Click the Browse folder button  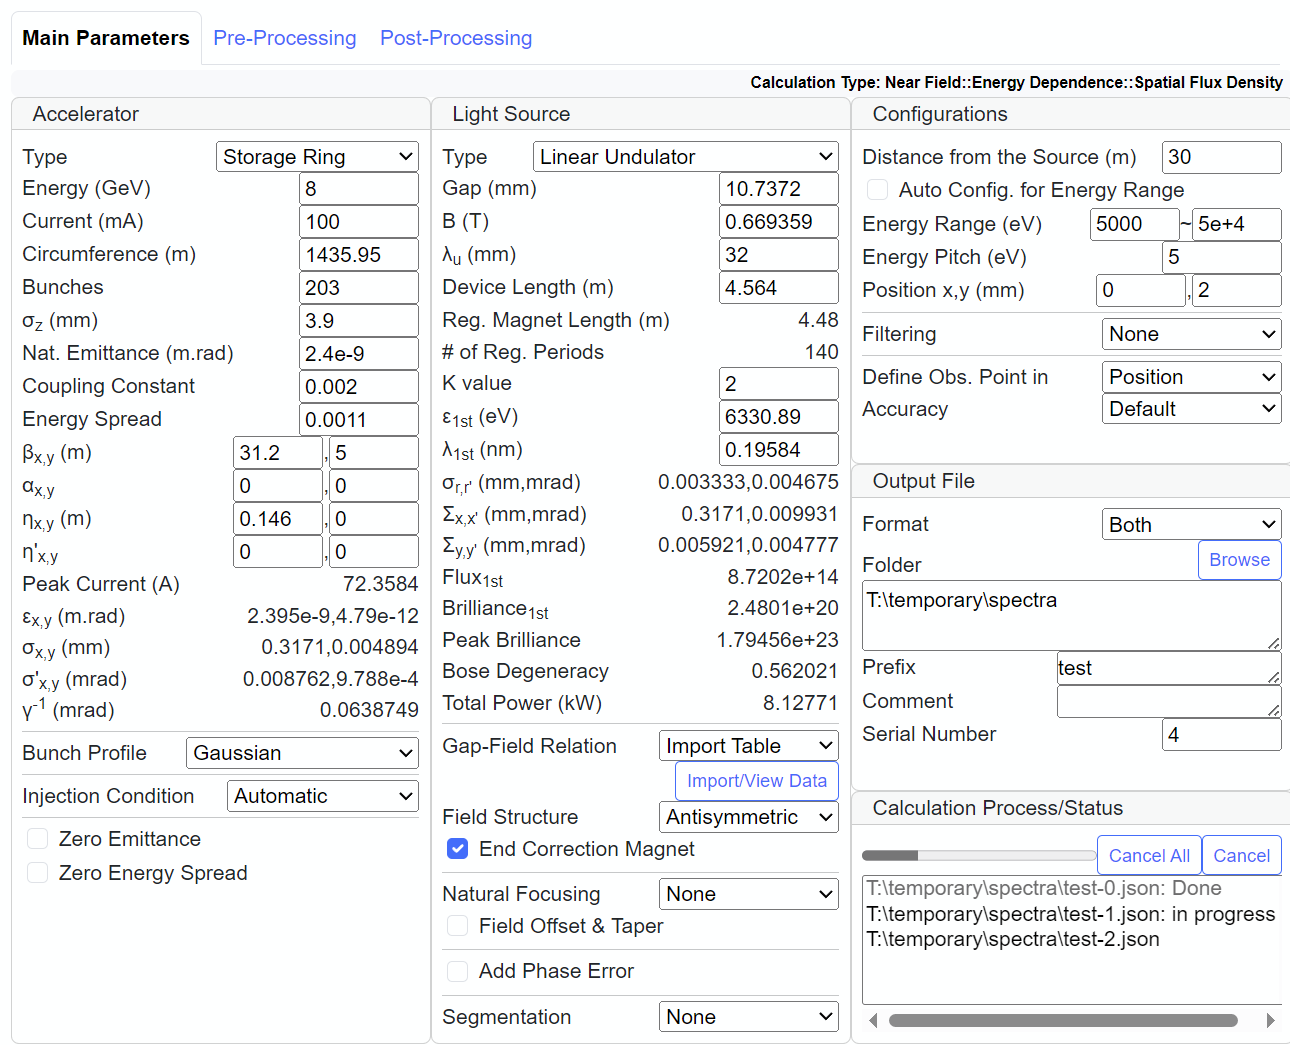point(1239,560)
